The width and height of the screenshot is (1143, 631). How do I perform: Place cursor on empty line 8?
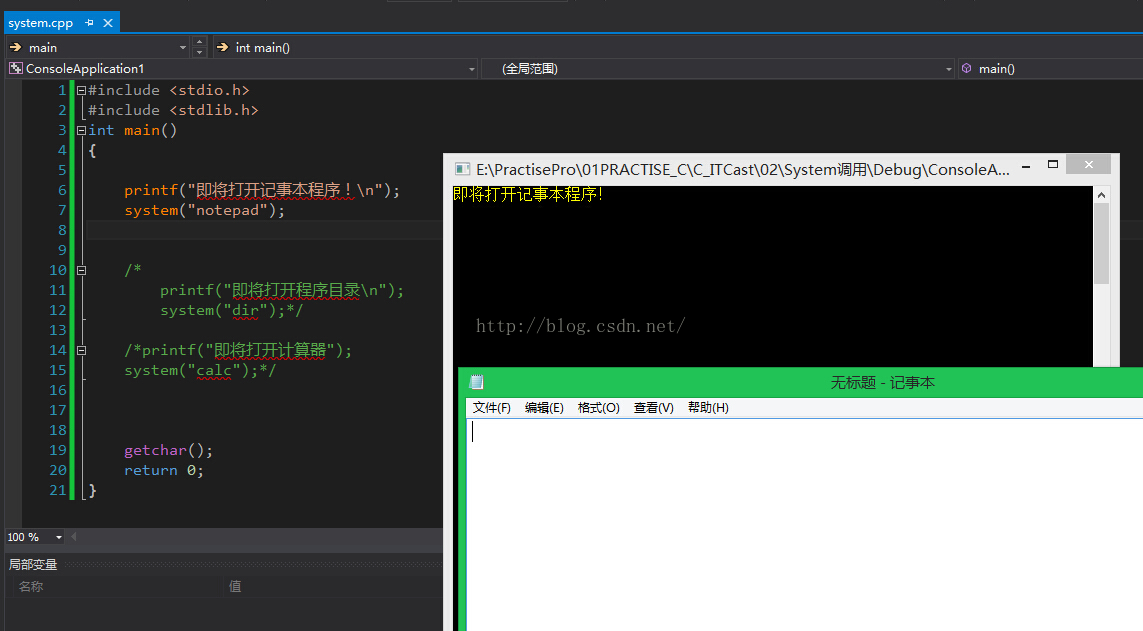(264, 230)
